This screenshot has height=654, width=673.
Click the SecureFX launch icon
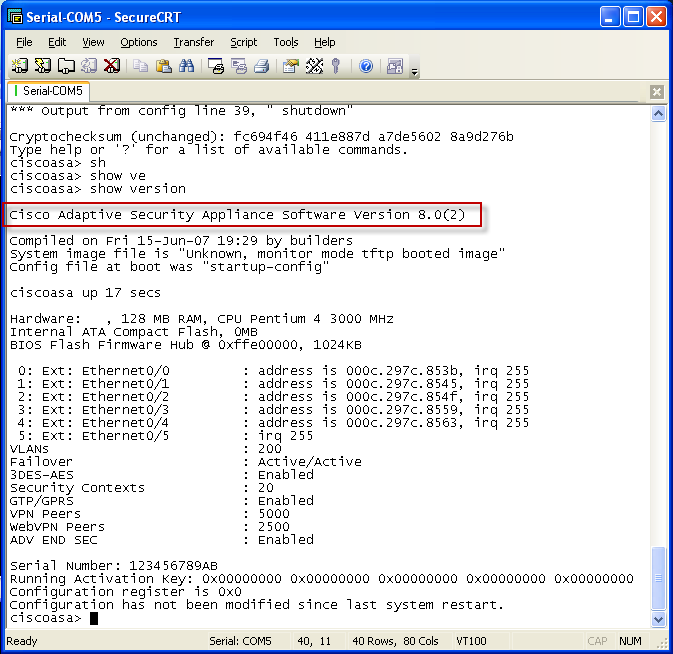point(395,66)
